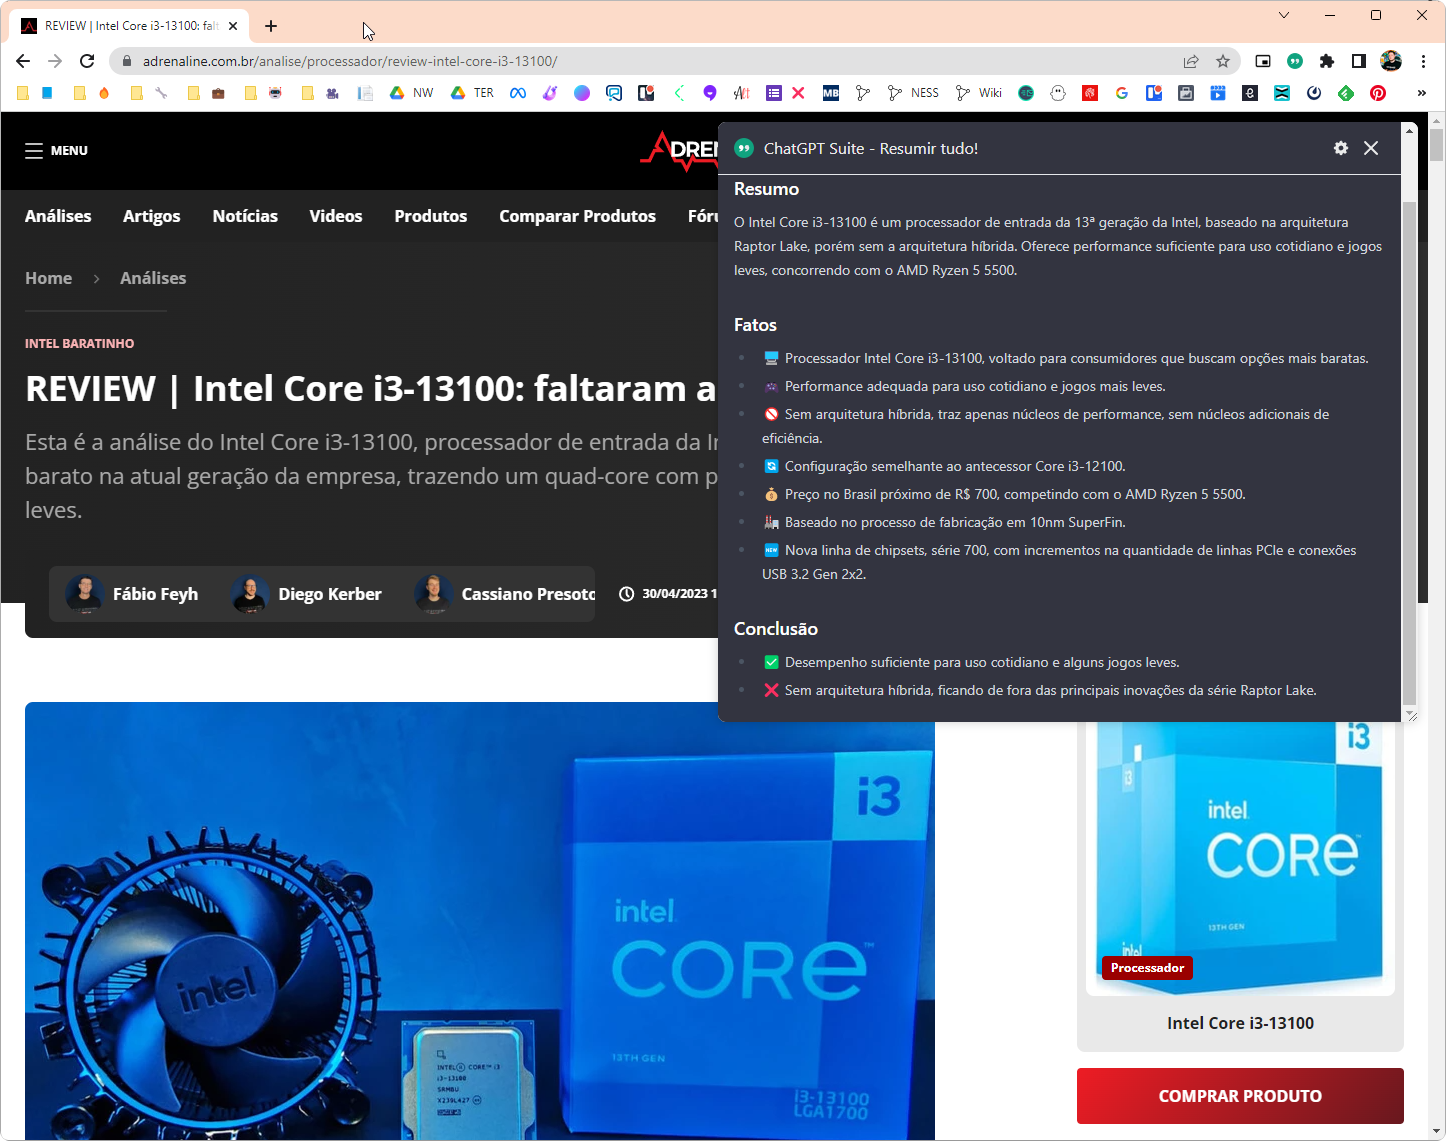Open the red X bookmark icon
The height and width of the screenshot is (1141, 1446).
click(x=798, y=93)
